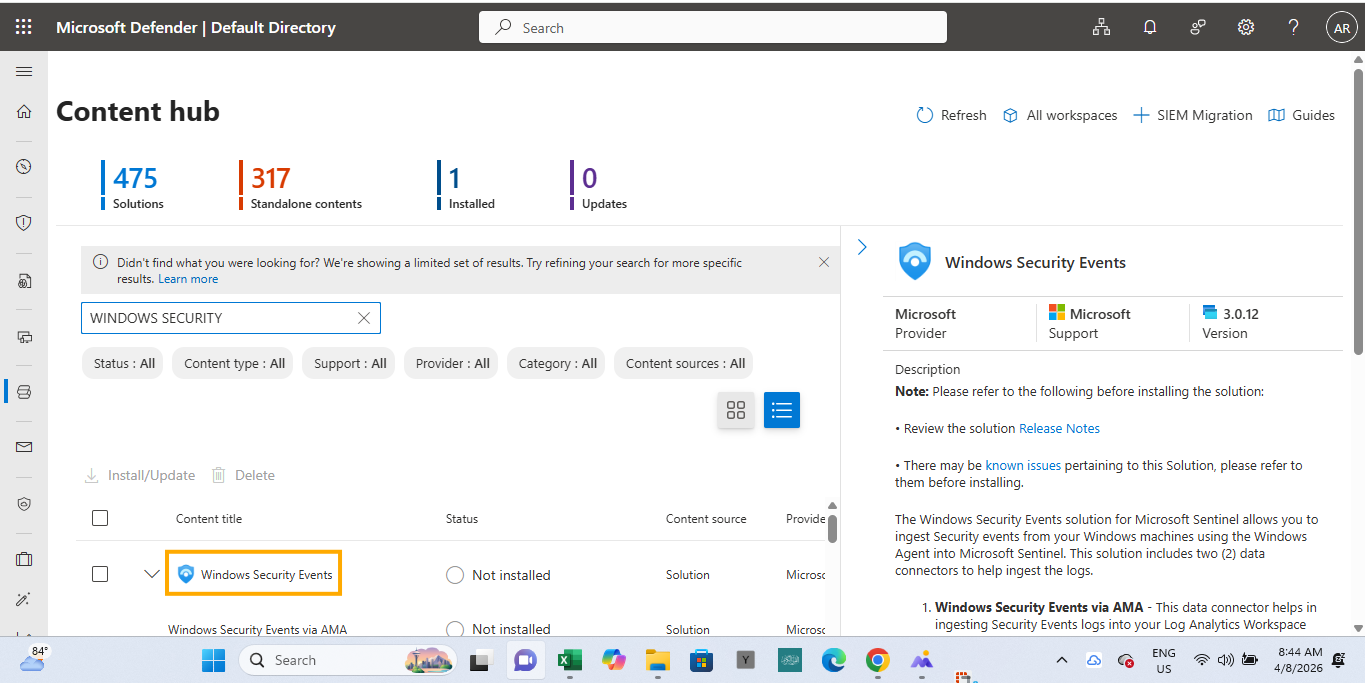Open the AR account avatar
This screenshot has height=683, width=1365.
[1341, 28]
